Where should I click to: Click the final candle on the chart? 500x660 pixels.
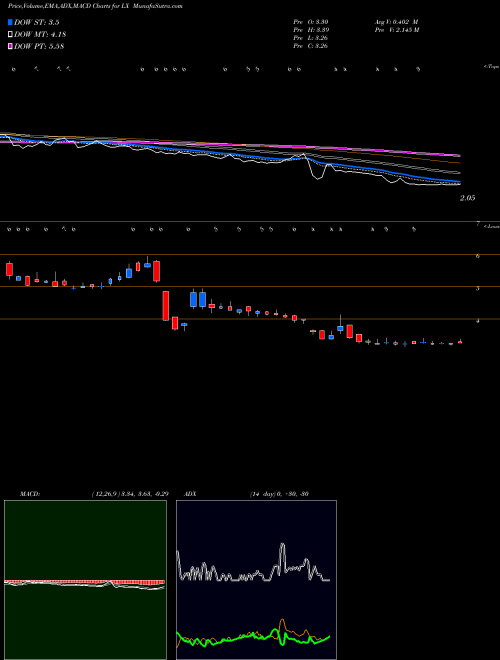(x=460, y=342)
